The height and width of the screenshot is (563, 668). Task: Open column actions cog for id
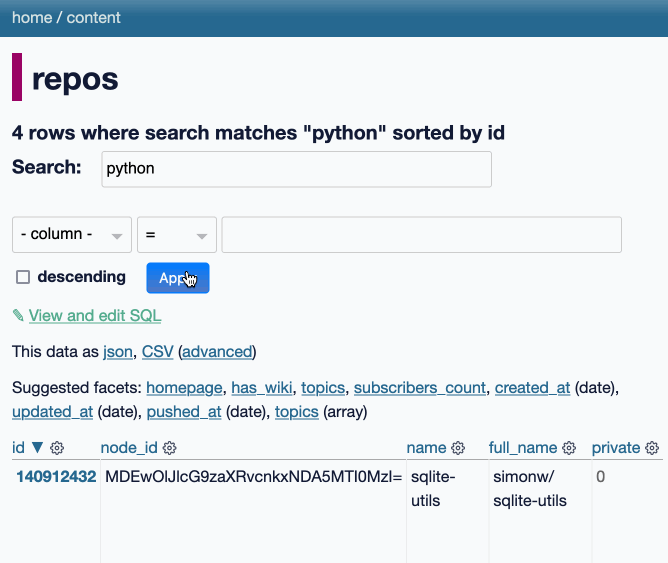57,448
